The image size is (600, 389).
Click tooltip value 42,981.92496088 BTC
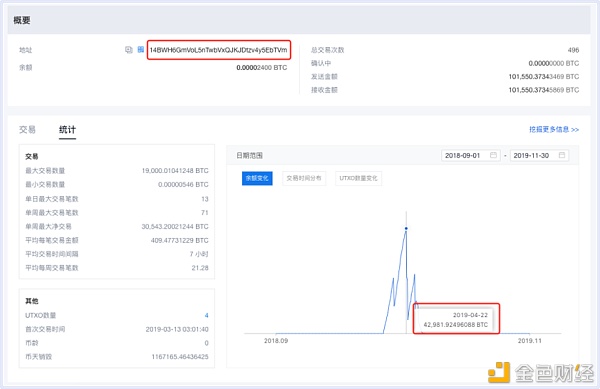click(x=456, y=325)
